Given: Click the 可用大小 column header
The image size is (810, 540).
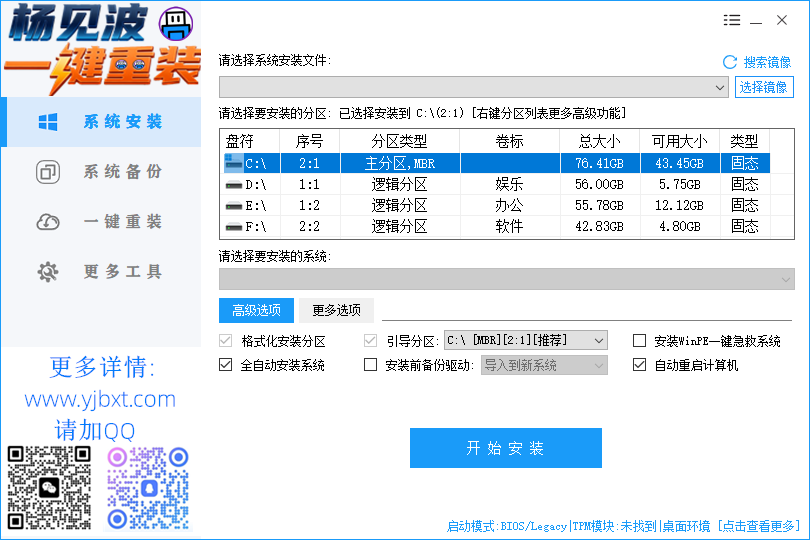Looking at the screenshot, I should coord(679,141).
